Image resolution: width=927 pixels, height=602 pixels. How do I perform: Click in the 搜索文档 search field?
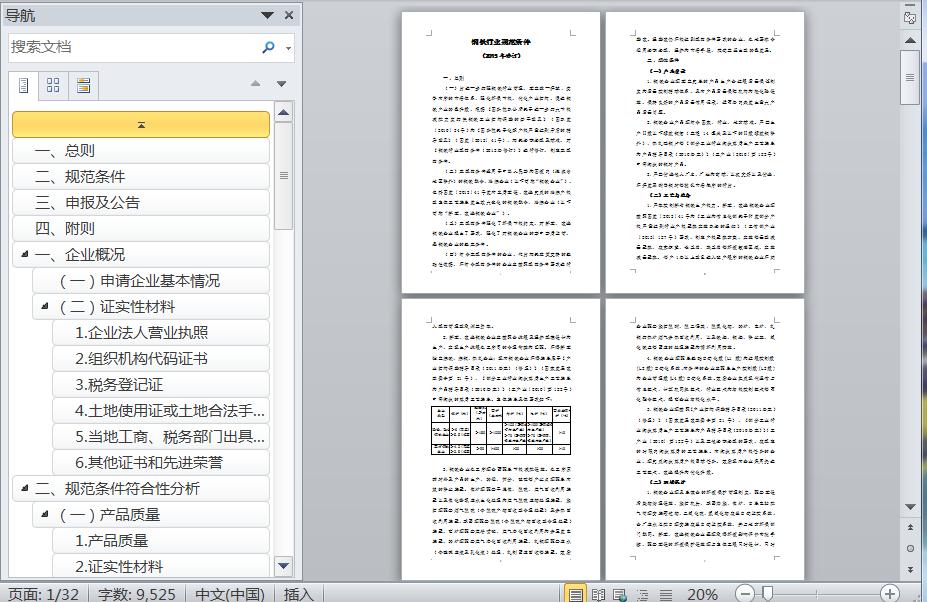pyautogui.click(x=130, y=47)
